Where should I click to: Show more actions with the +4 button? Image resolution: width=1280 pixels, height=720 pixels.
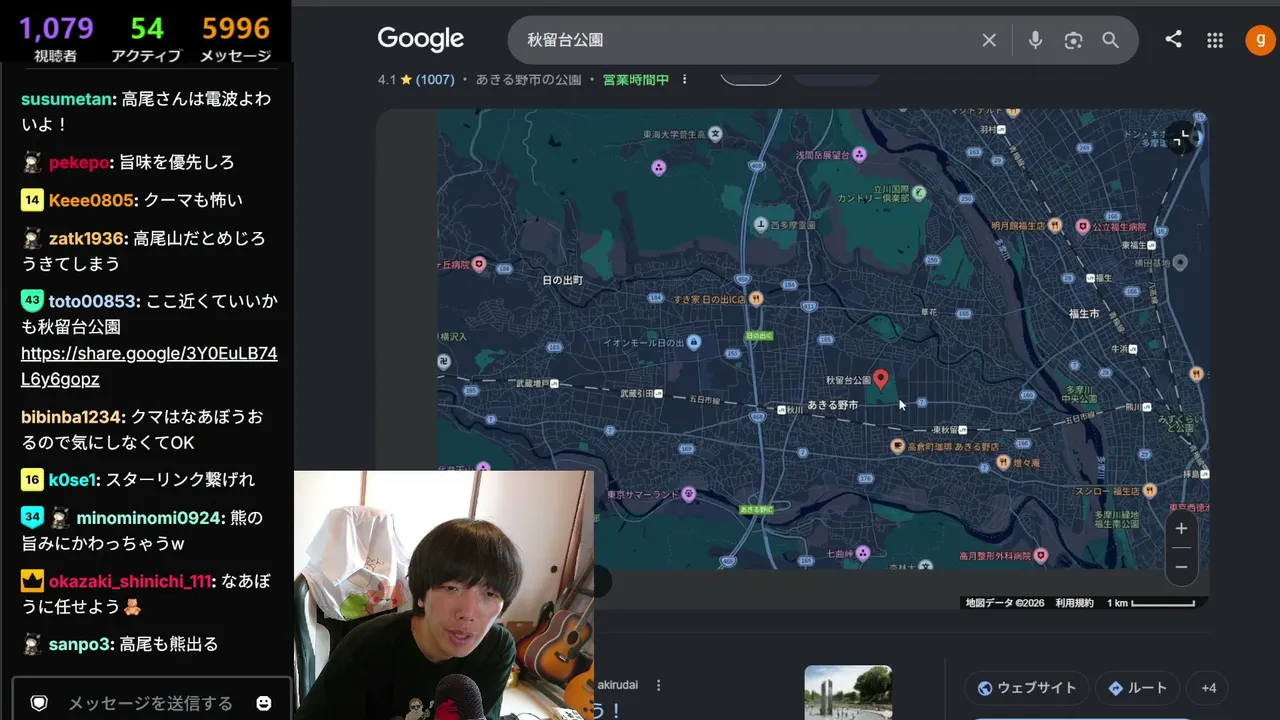click(x=1209, y=688)
